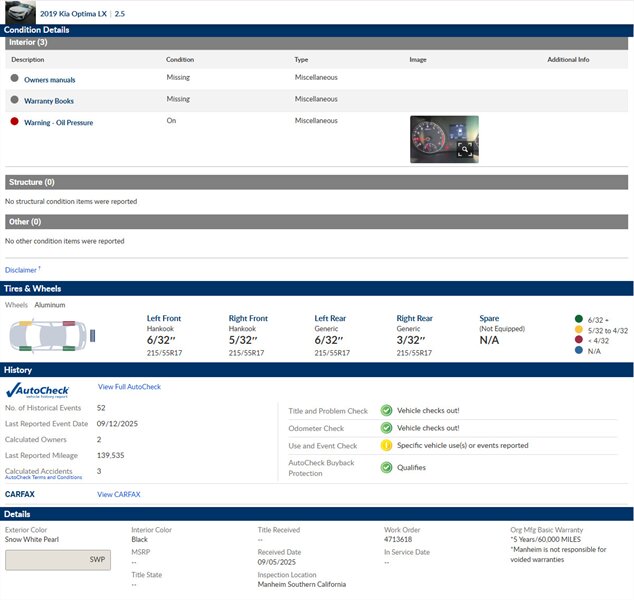The image size is (634, 600).
Task: Click the green check for Title and Problem Check
Action: tap(386, 411)
